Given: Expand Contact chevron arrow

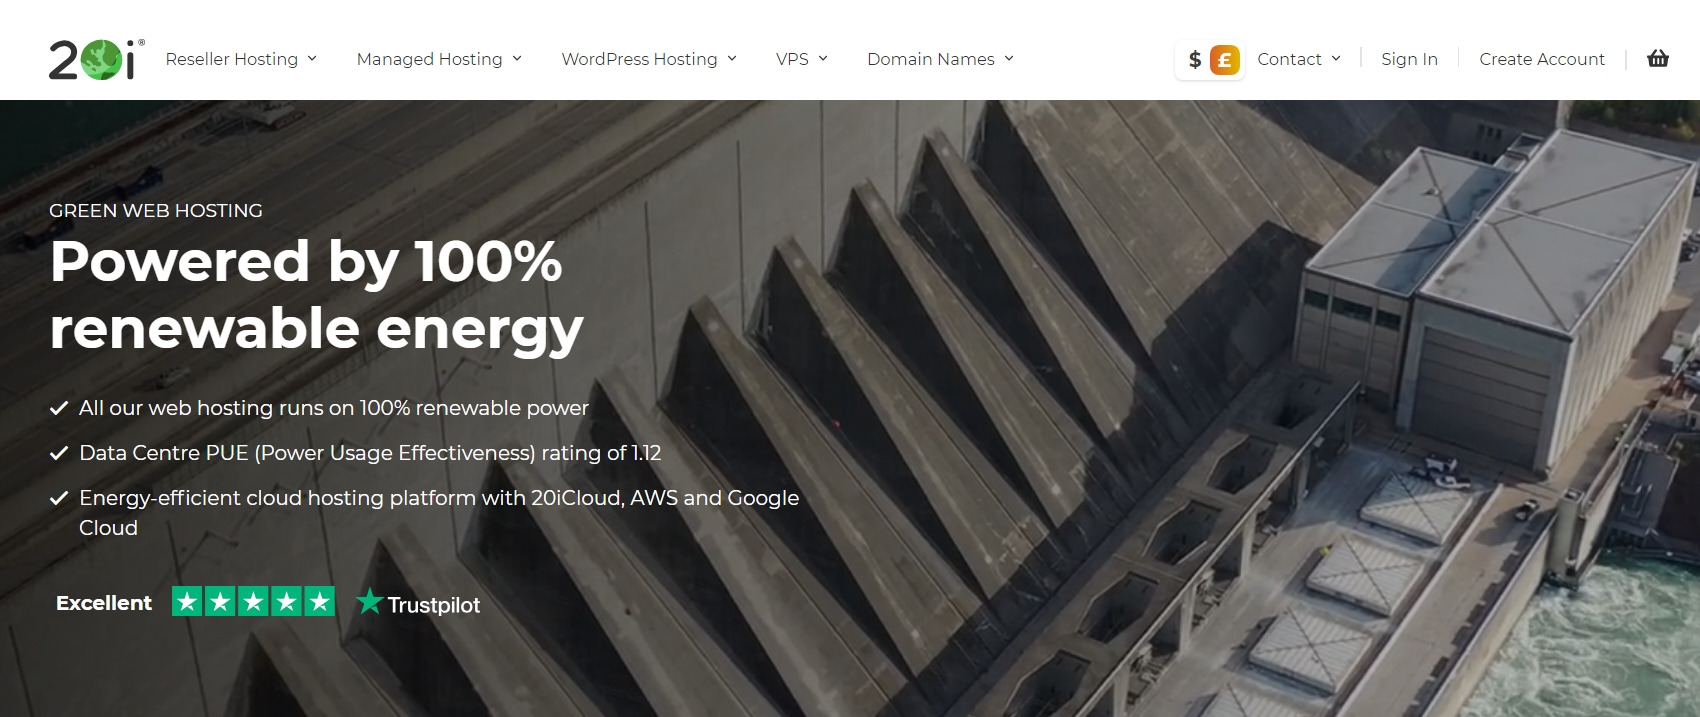Looking at the screenshot, I should [x=1336, y=59].
